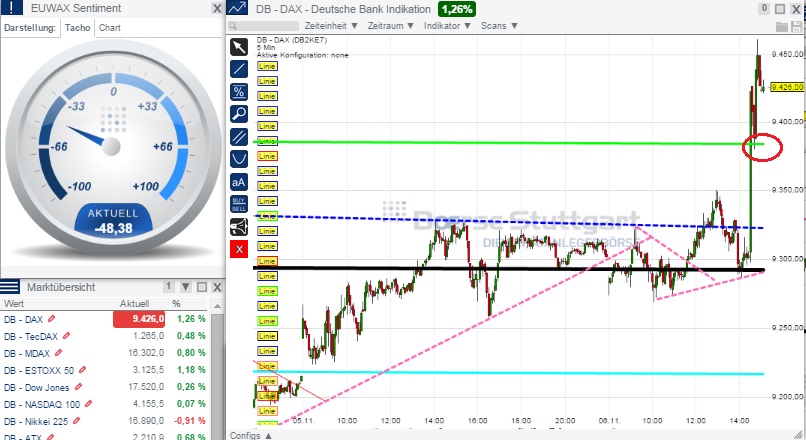Select the DB - DAX row name
Image resolution: width=806 pixels, height=440 pixels.
(x=23, y=319)
